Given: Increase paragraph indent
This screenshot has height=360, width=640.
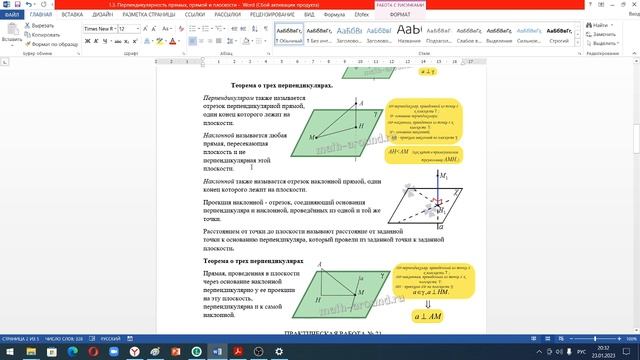Looking at the screenshot, I should pyautogui.click(x=243, y=29).
